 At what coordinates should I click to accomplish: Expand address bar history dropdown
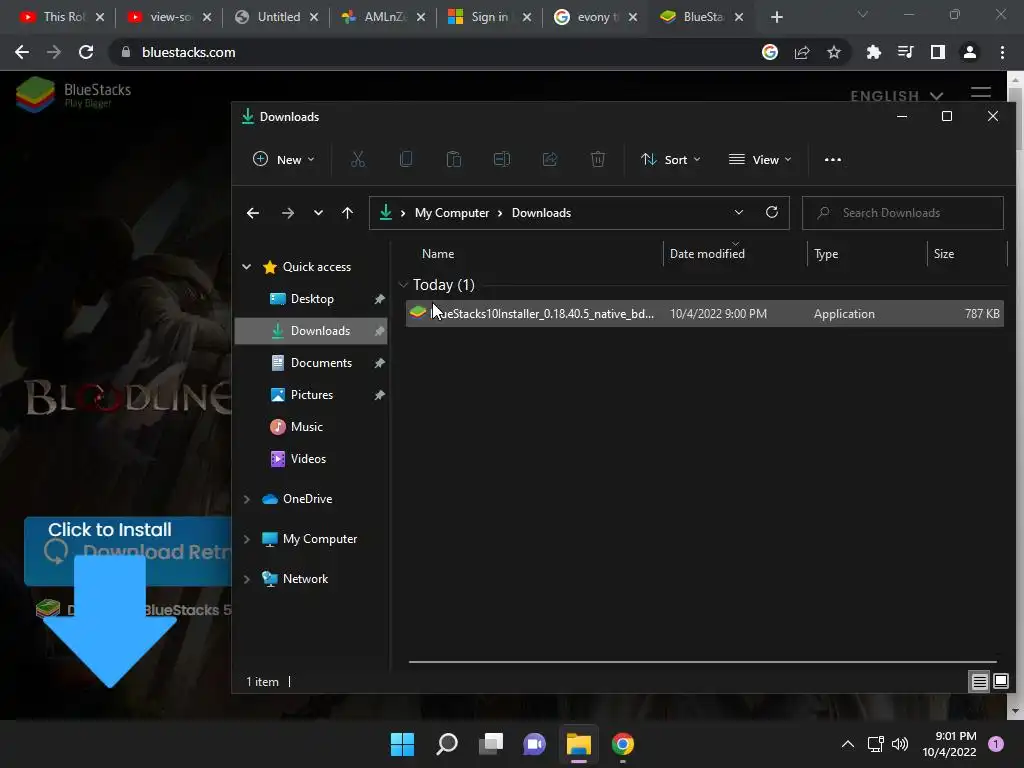(x=739, y=212)
